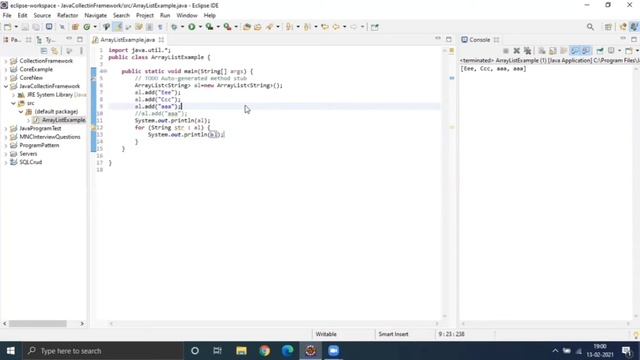This screenshot has width=640, height=360.
Task: Click the green Run button icon
Action: click(191, 27)
